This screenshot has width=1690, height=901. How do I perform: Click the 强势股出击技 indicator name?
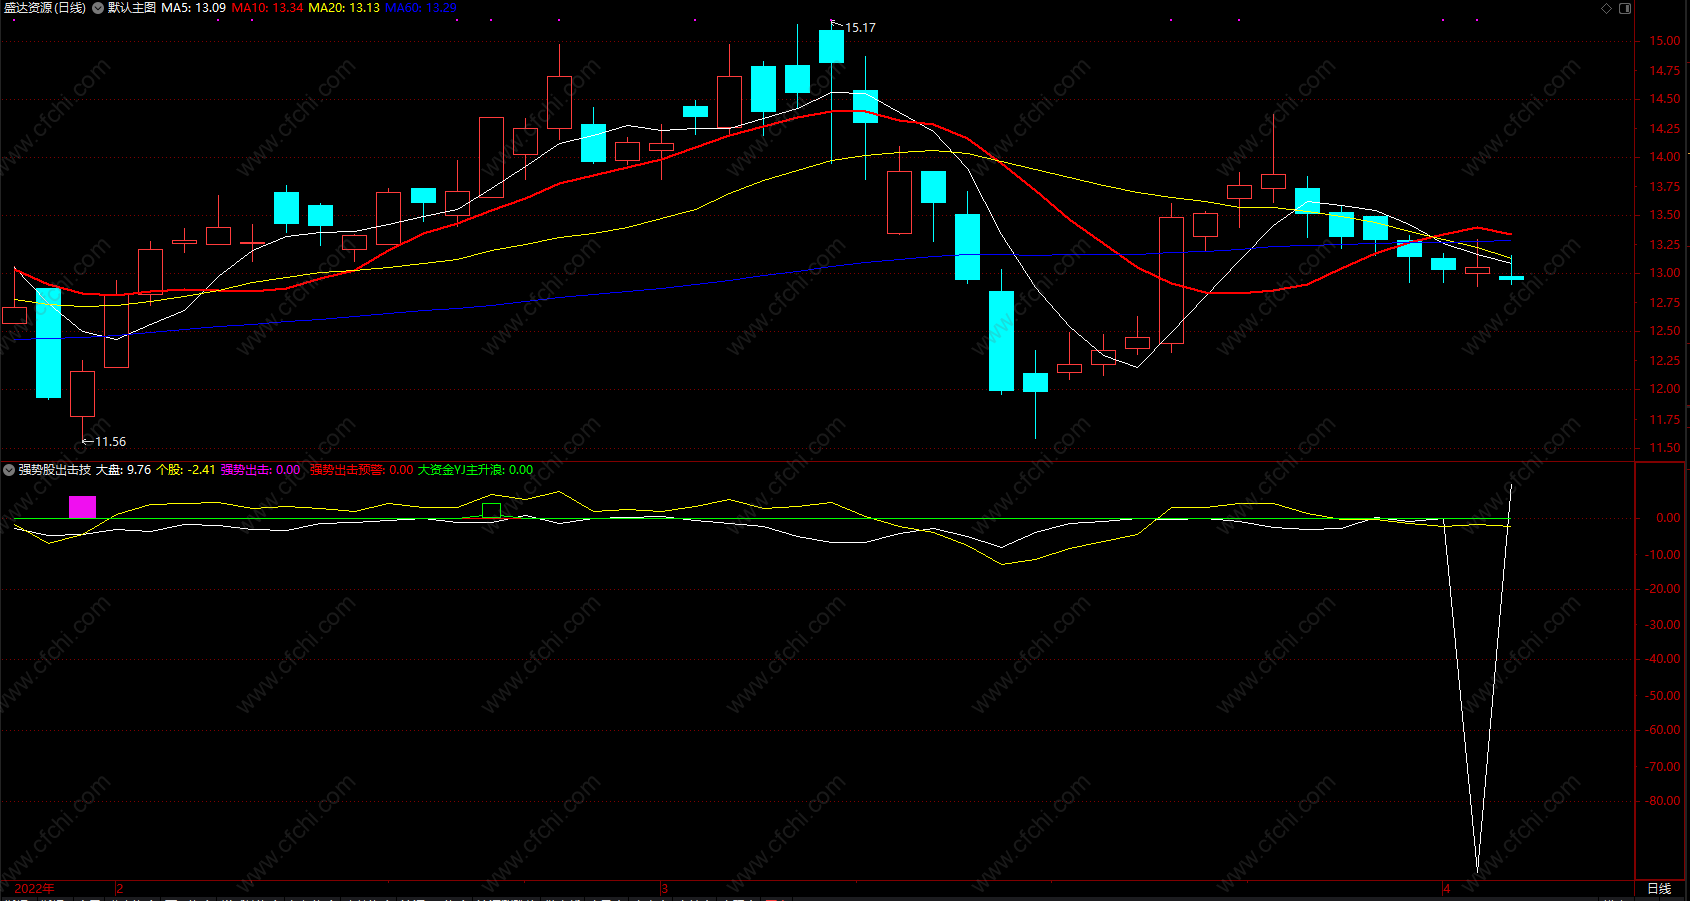point(54,470)
